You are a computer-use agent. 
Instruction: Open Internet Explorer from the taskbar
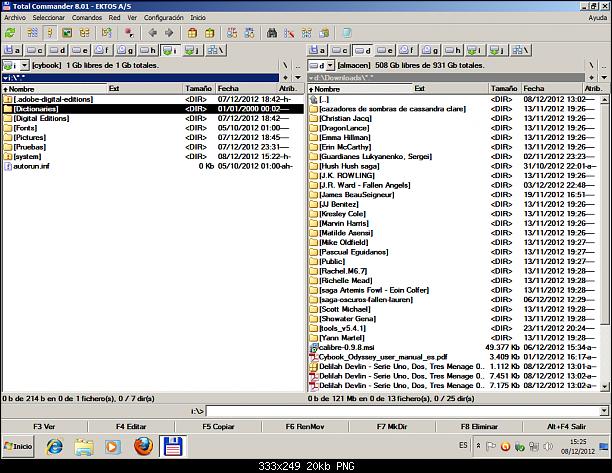point(55,446)
